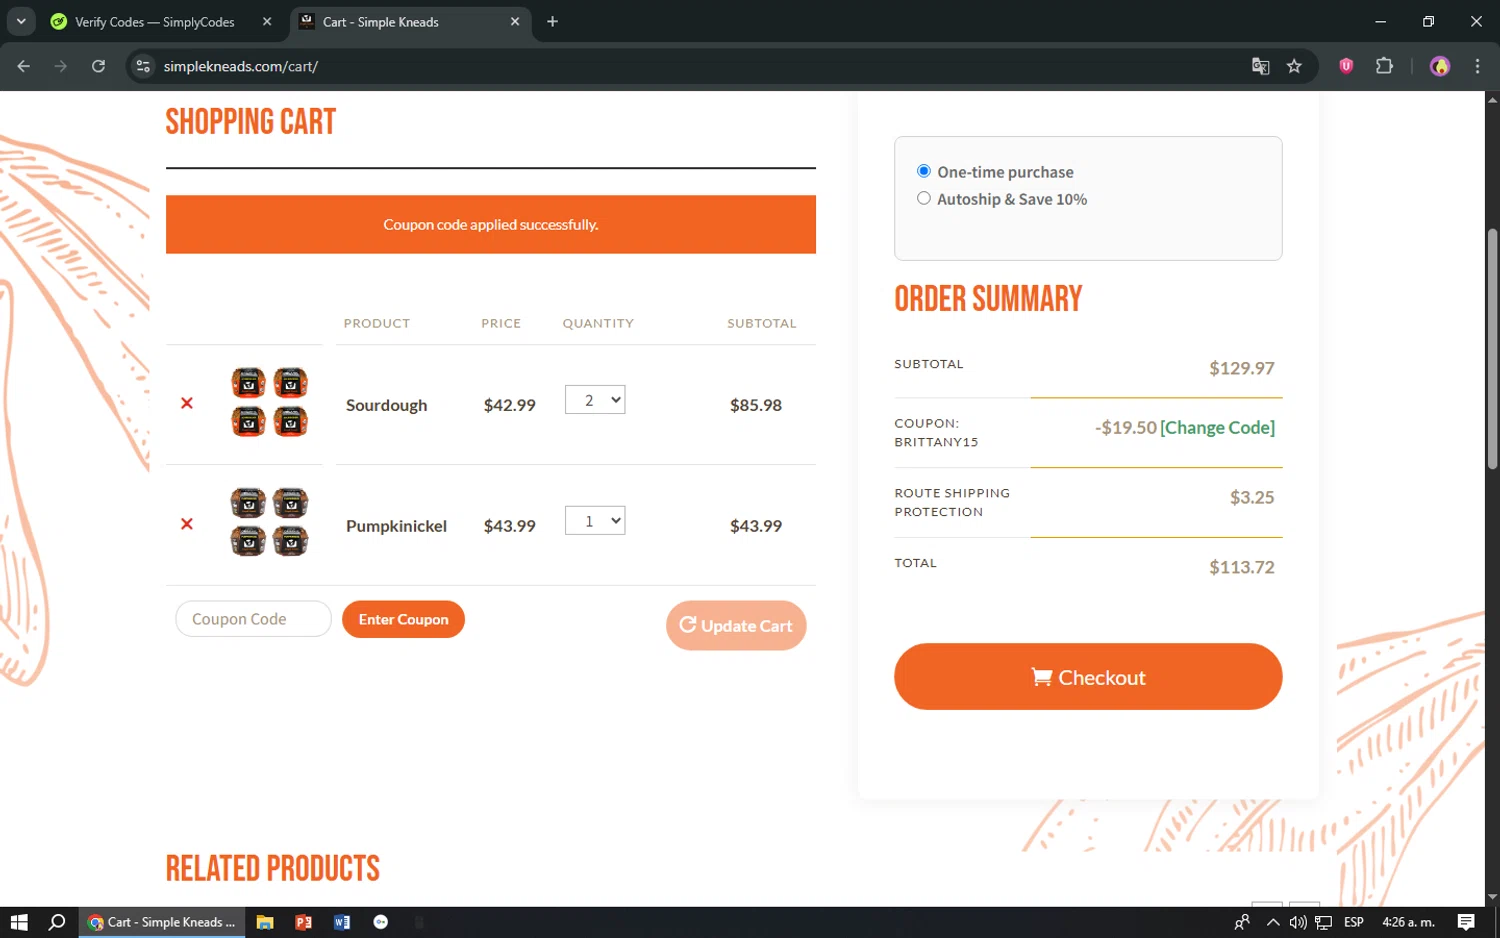The height and width of the screenshot is (938, 1500).
Task: Apply code with Enter Coupon button
Action: [403, 619]
